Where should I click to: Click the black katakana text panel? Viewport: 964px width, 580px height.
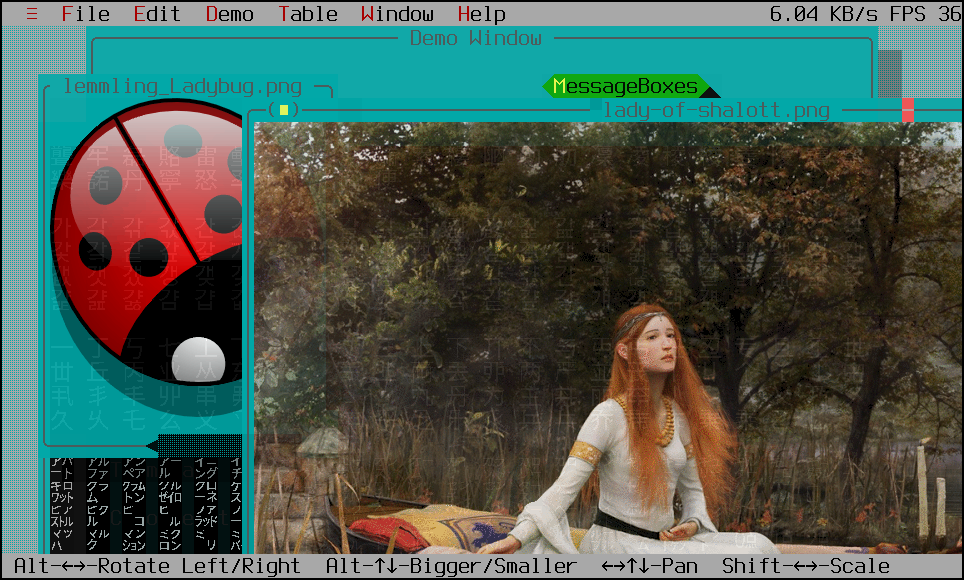pyautogui.click(x=146, y=505)
